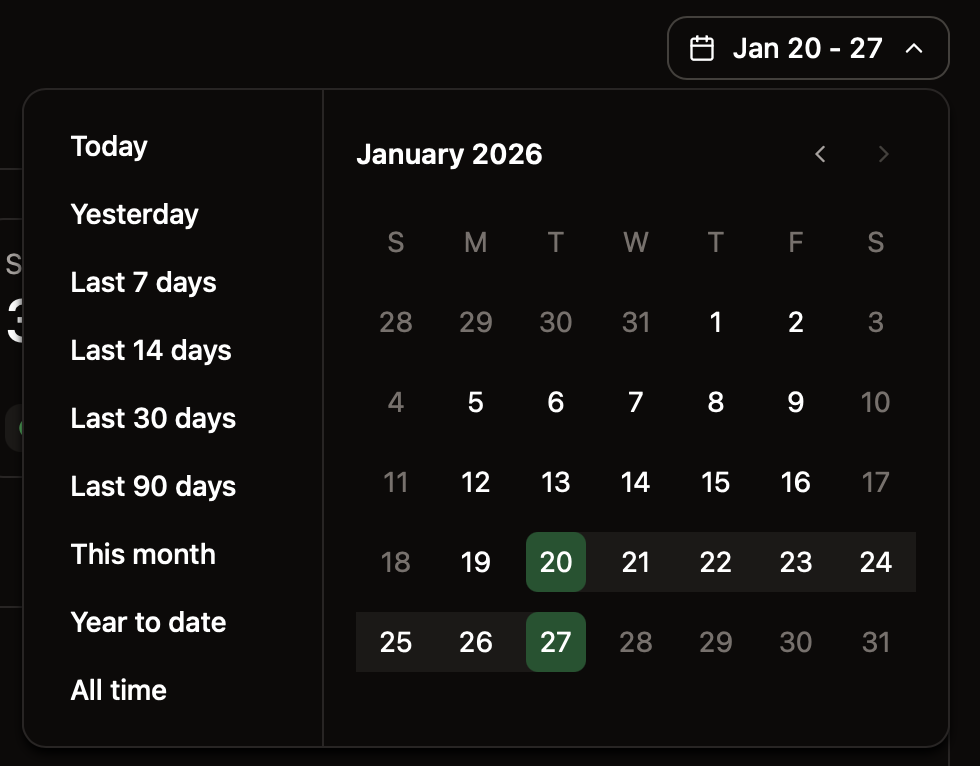Pick January 15 as a date
The height and width of the screenshot is (766, 980).
click(x=715, y=482)
